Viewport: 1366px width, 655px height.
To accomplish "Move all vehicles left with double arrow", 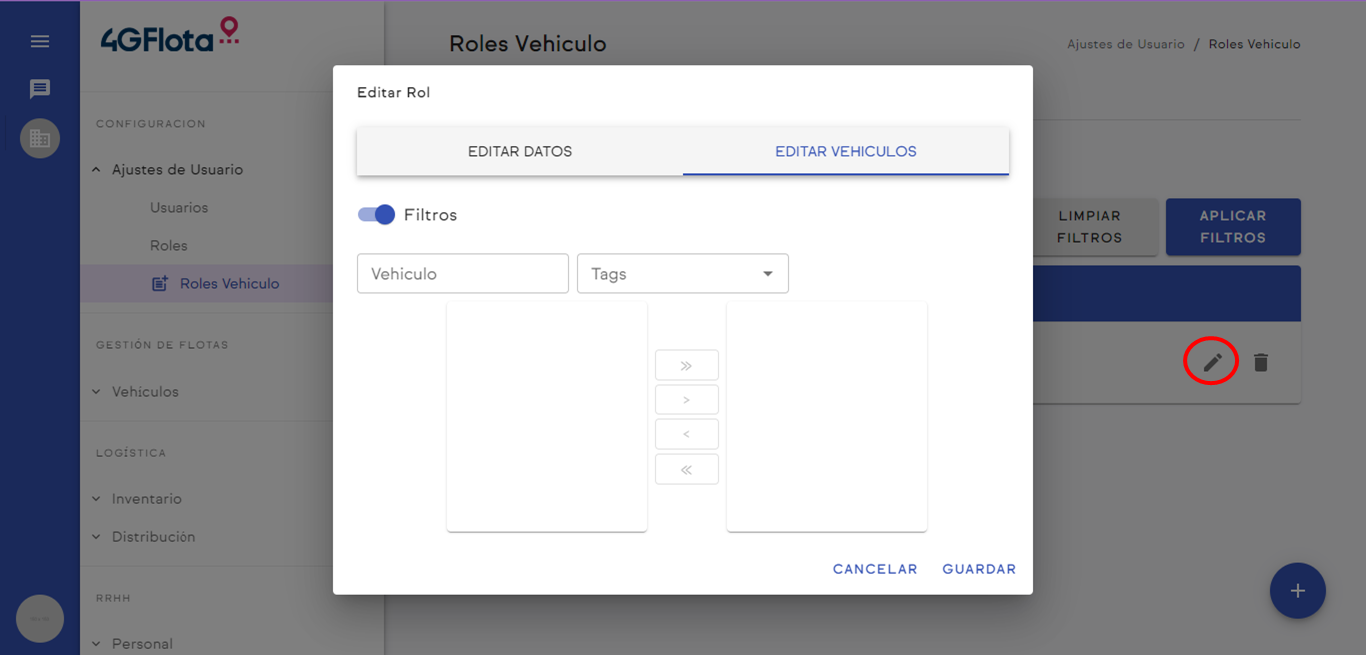I will [686, 469].
